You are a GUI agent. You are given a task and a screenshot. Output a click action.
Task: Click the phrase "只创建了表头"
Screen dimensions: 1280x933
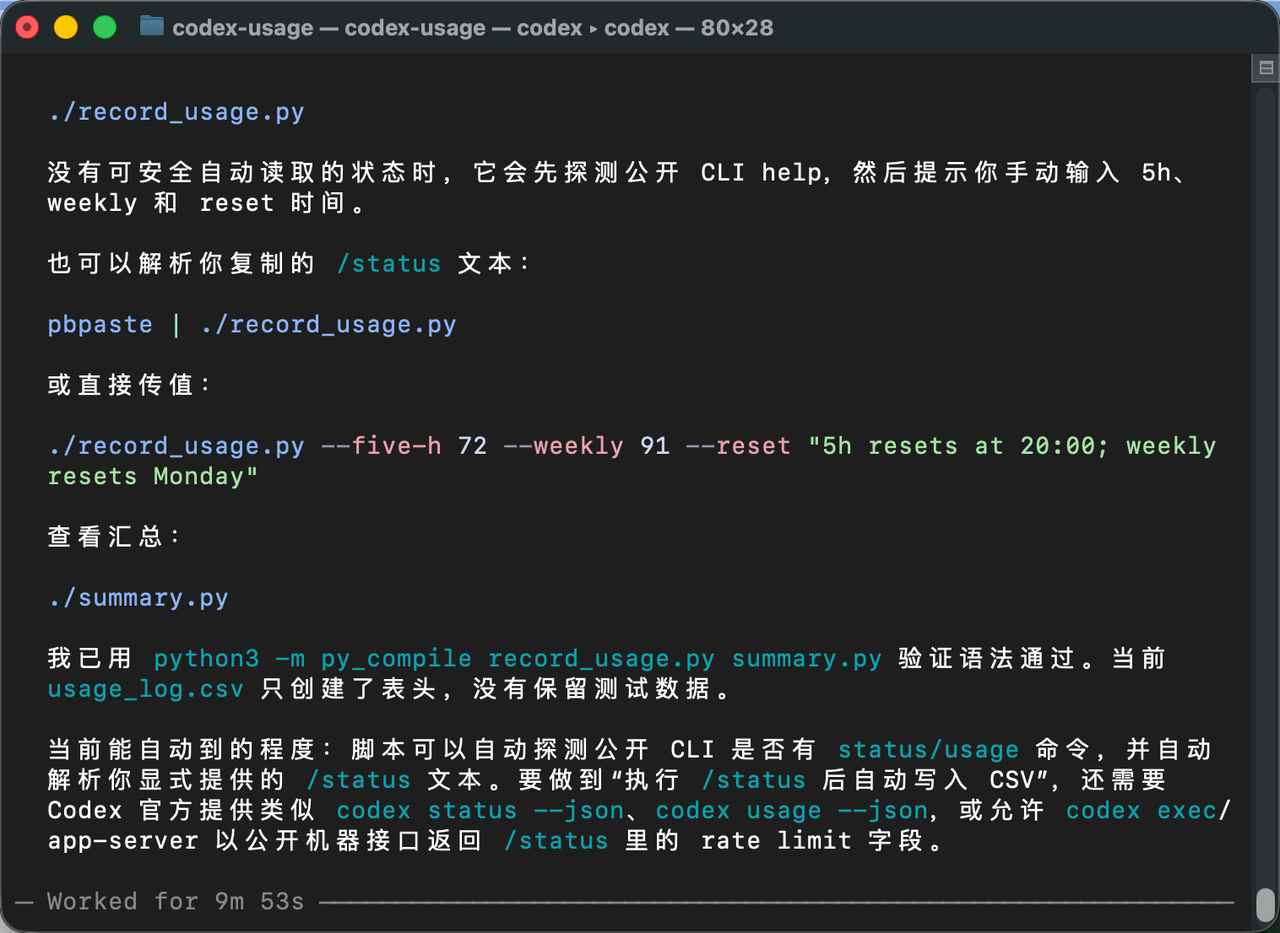[351, 689]
